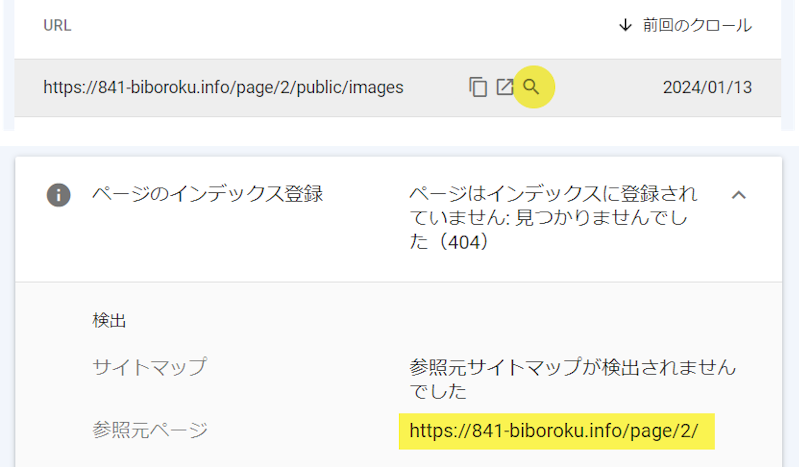Click the referring page URL https://841-biboroku.info/page/2/

point(554,431)
